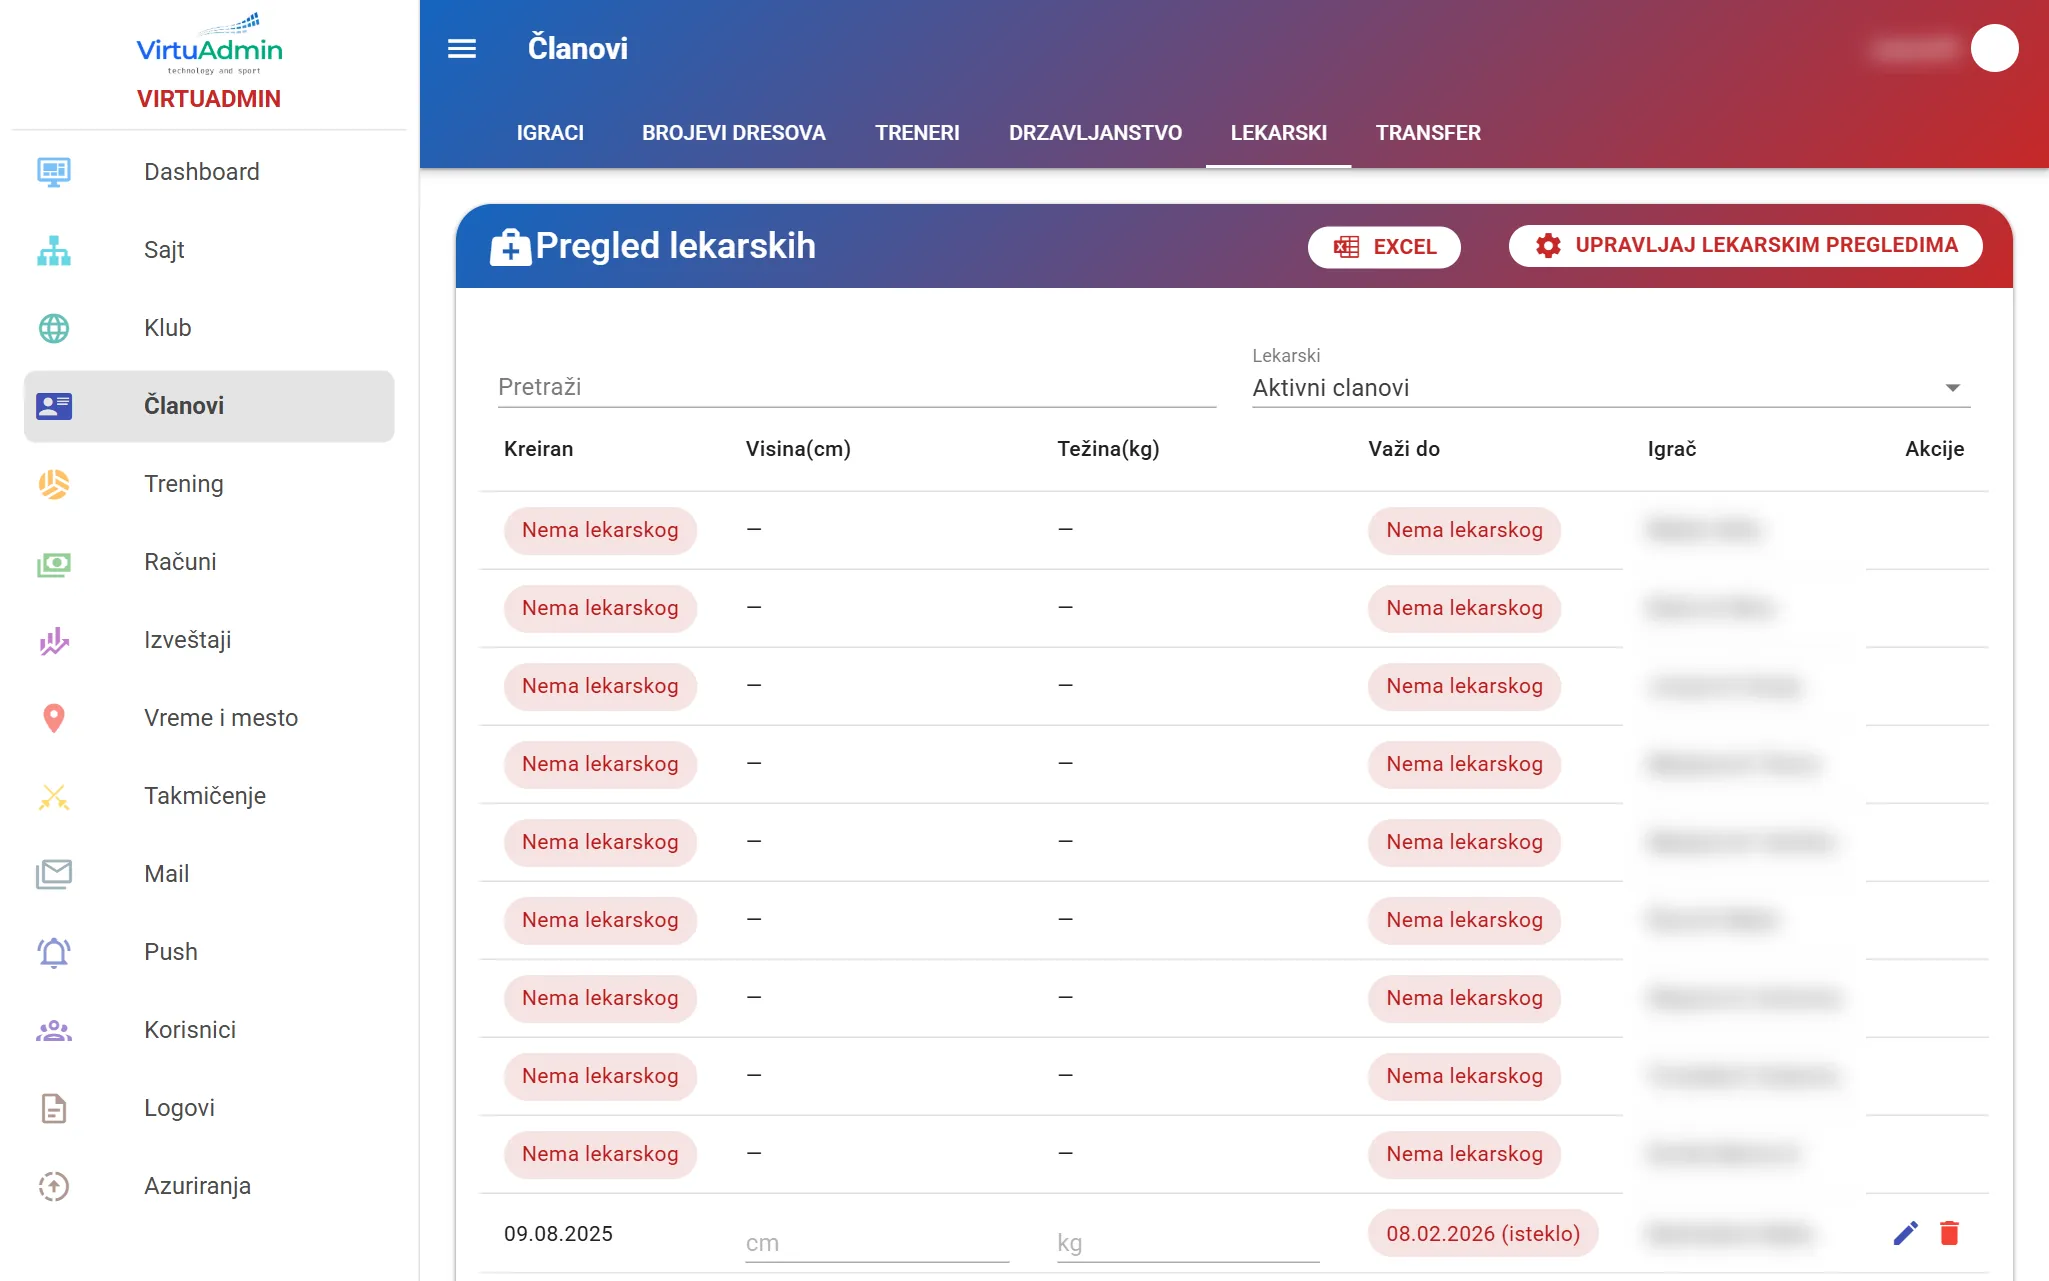This screenshot has width=2049, height=1281.
Task: Sort by the Visina(cm) column header
Action: (x=798, y=449)
